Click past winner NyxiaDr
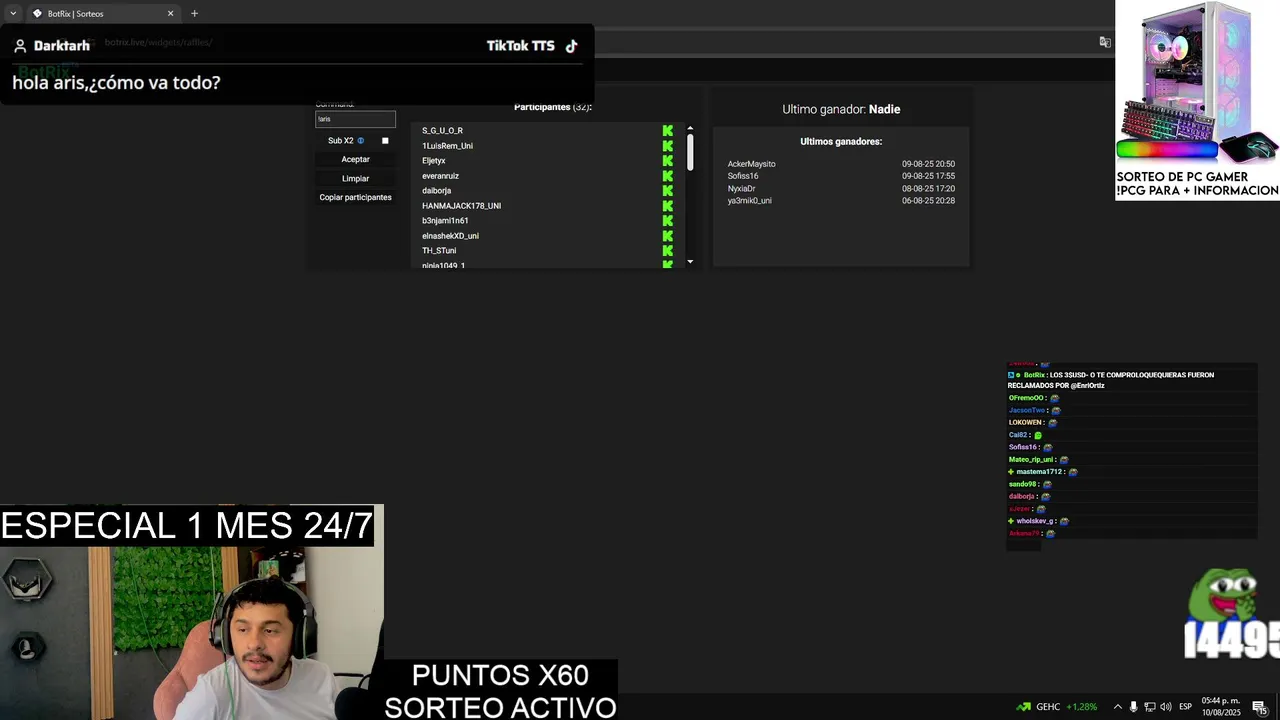Viewport: 1280px width, 720px height. pyautogui.click(x=741, y=188)
